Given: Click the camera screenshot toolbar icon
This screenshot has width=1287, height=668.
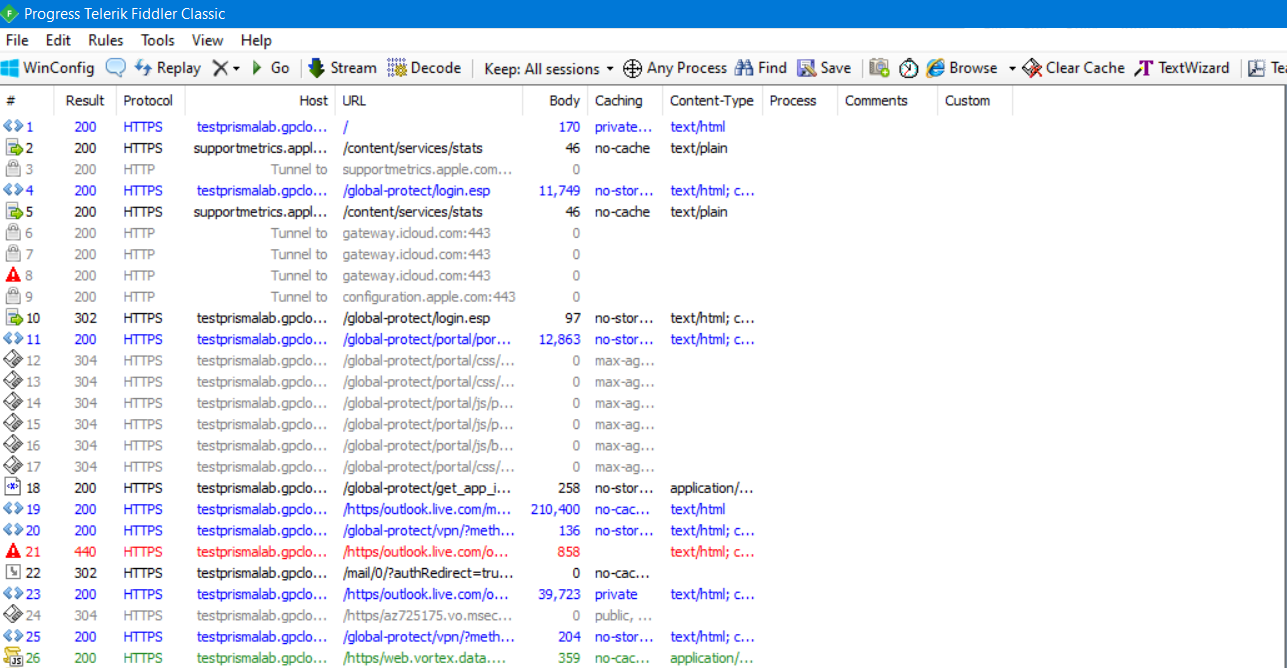Looking at the screenshot, I should (x=879, y=68).
